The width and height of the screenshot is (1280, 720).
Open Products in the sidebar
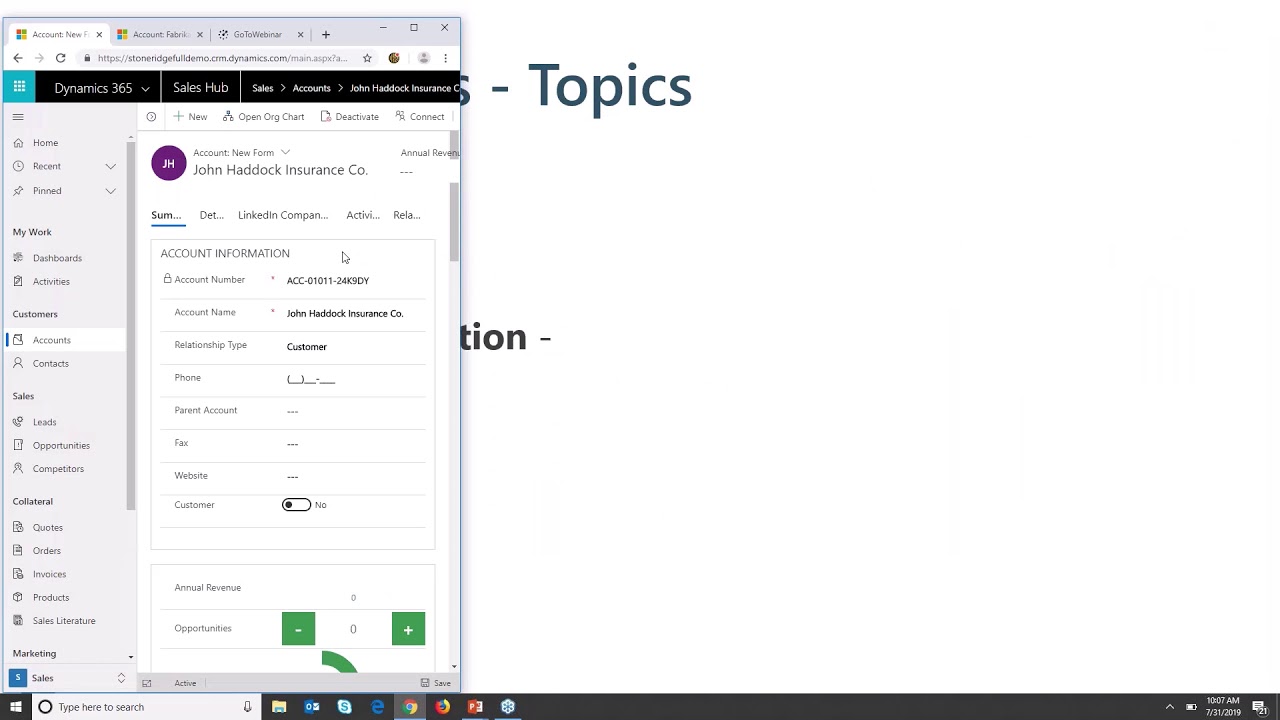(x=50, y=598)
